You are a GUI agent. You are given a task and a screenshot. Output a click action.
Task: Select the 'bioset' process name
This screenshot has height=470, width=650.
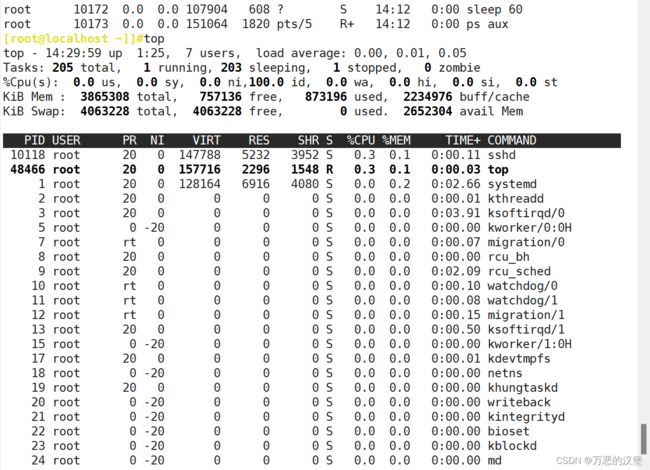(x=509, y=431)
